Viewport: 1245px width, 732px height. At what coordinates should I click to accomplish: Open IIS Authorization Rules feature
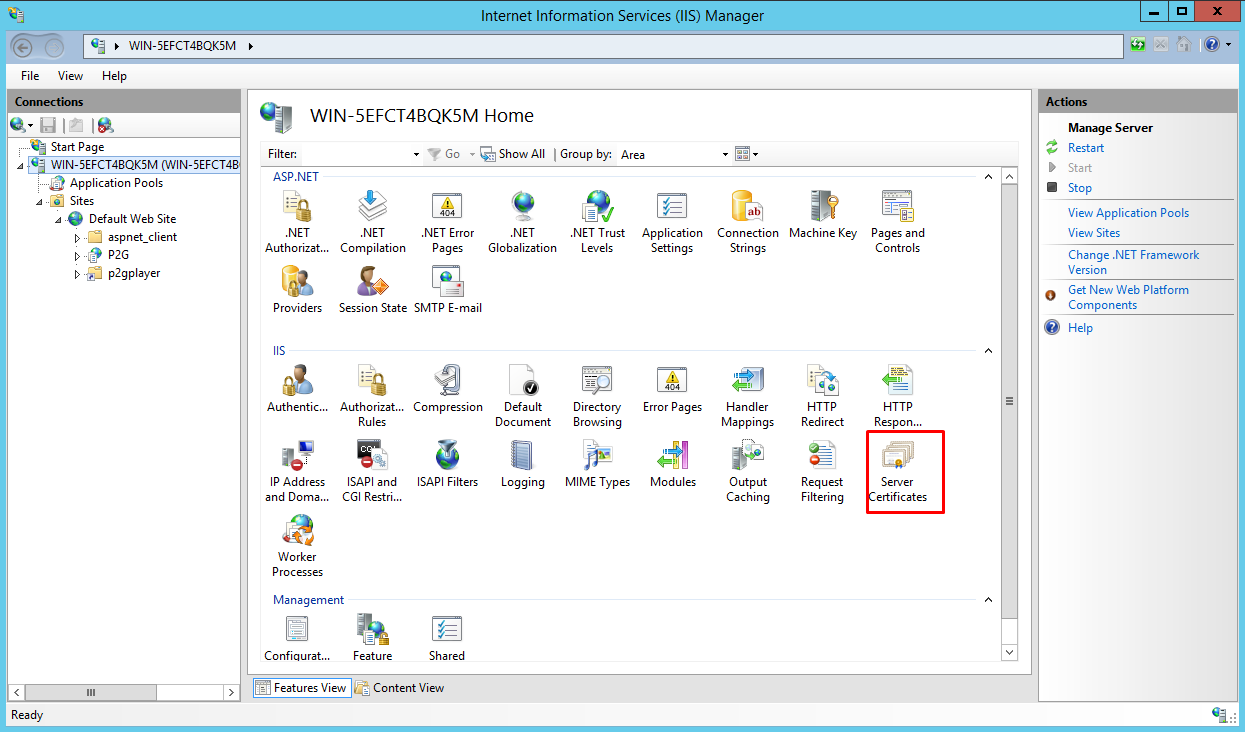click(x=372, y=396)
